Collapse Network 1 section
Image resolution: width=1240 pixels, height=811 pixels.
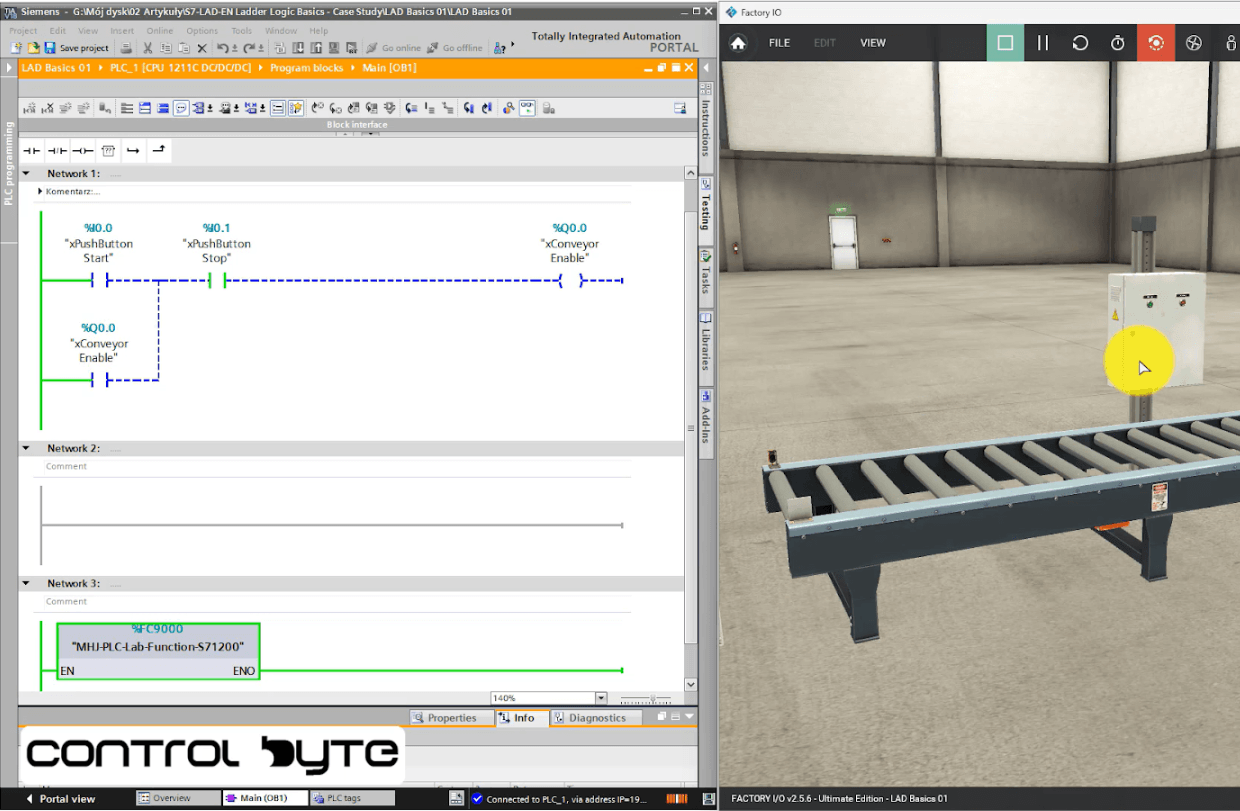click(25, 174)
